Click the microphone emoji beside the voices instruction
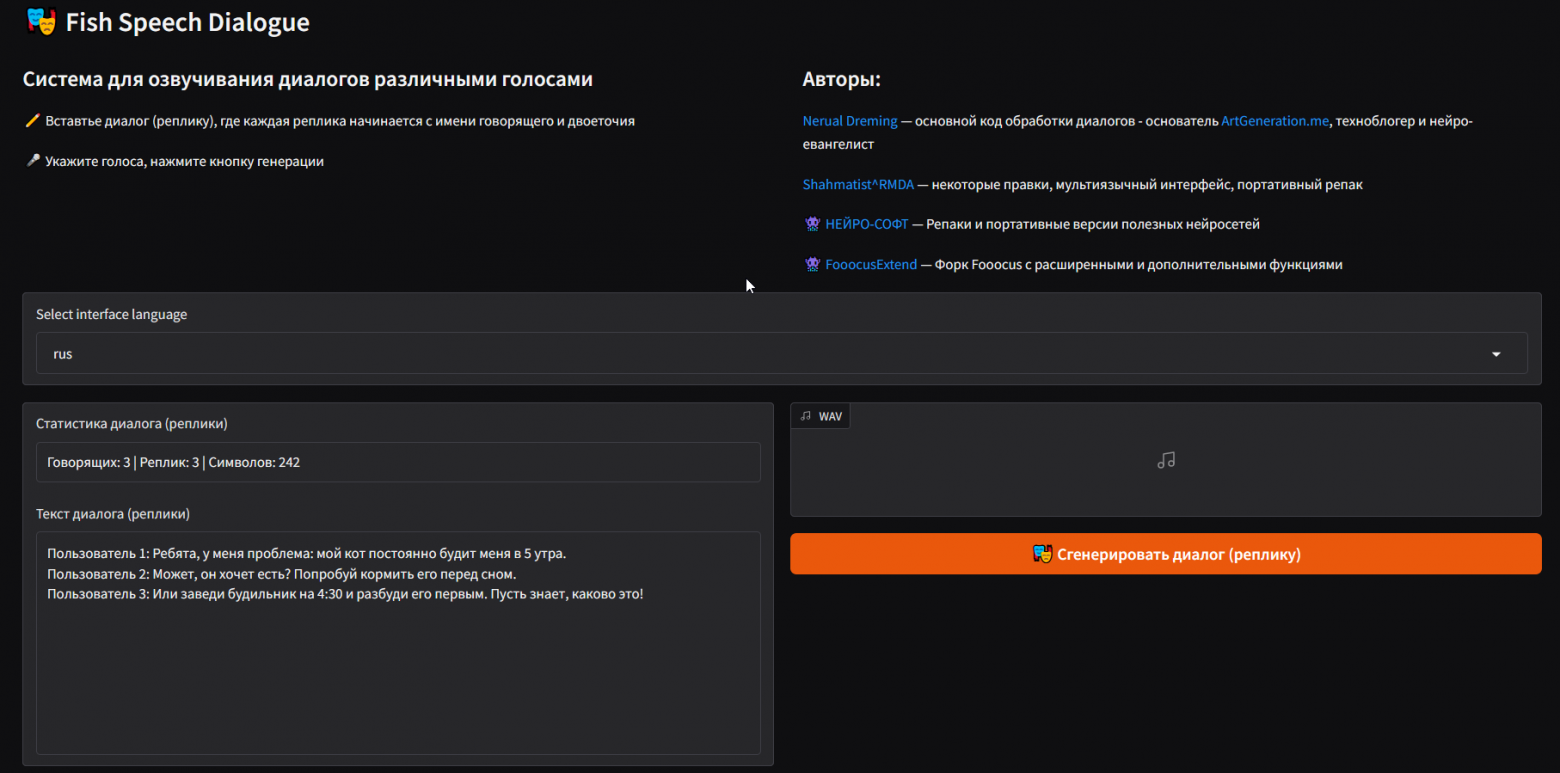 coord(32,161)
